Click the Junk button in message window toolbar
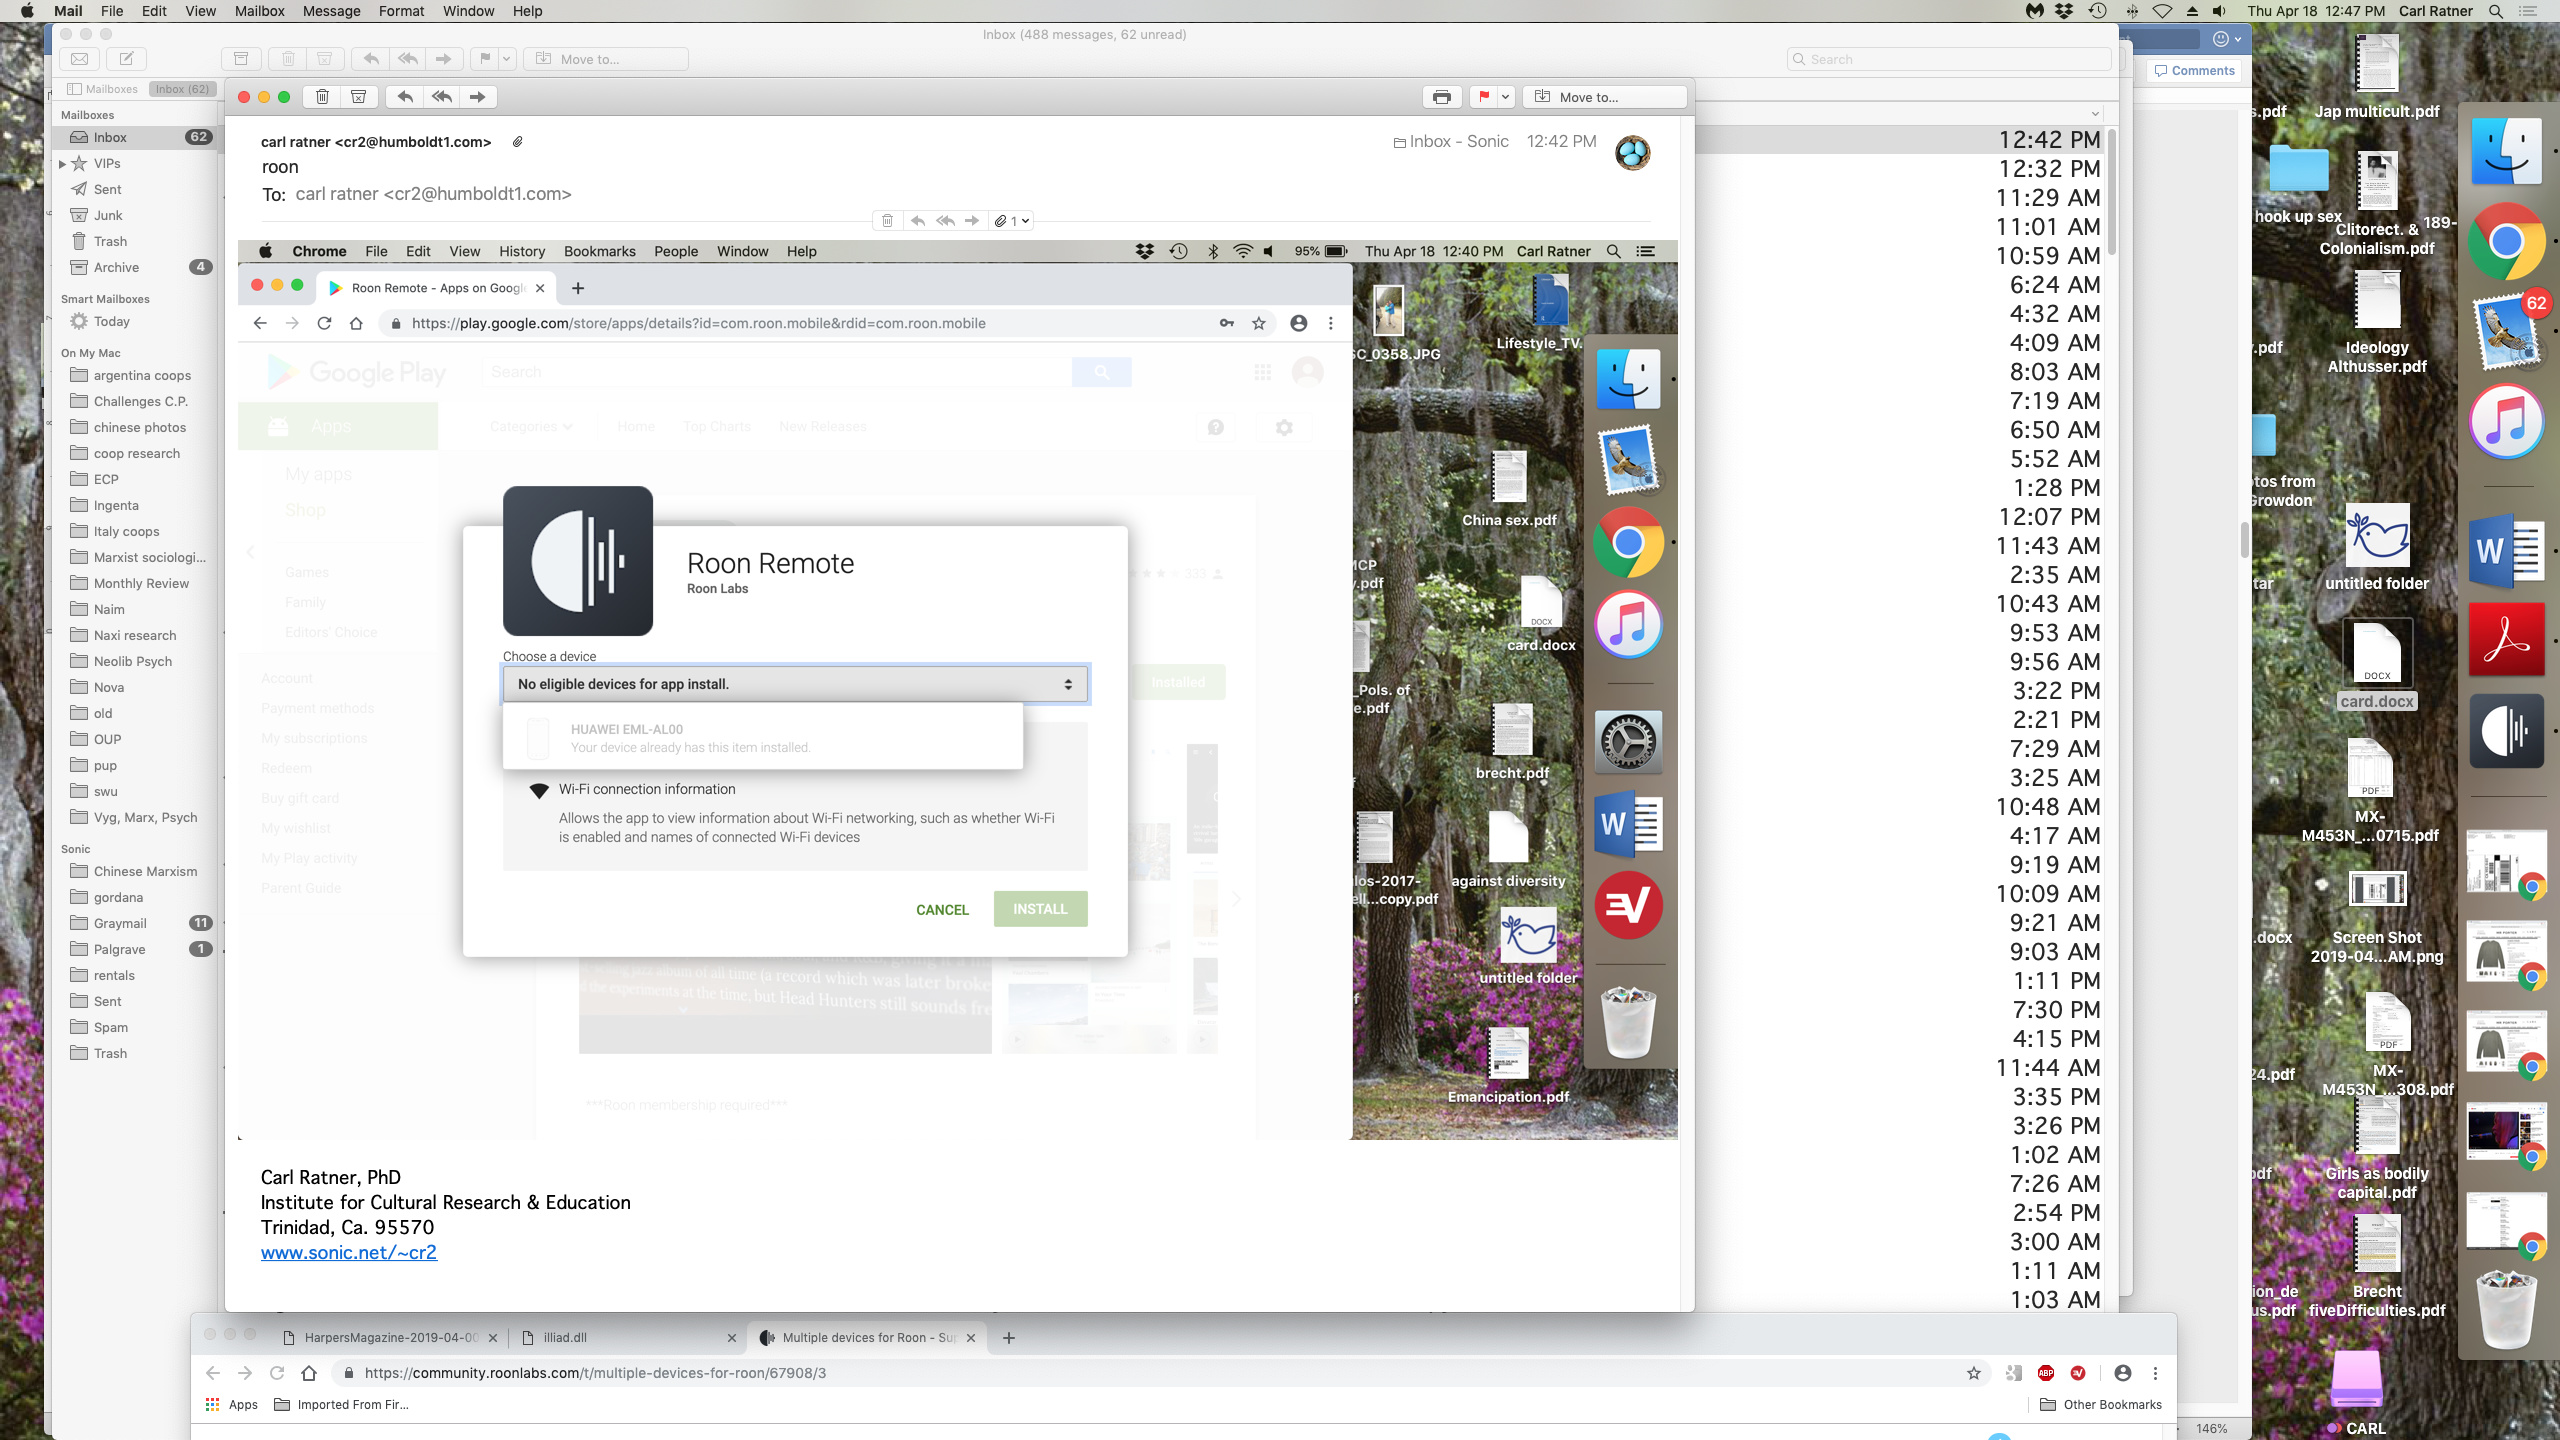This screenshot has width=2560, height=1440. click(358, 97)
